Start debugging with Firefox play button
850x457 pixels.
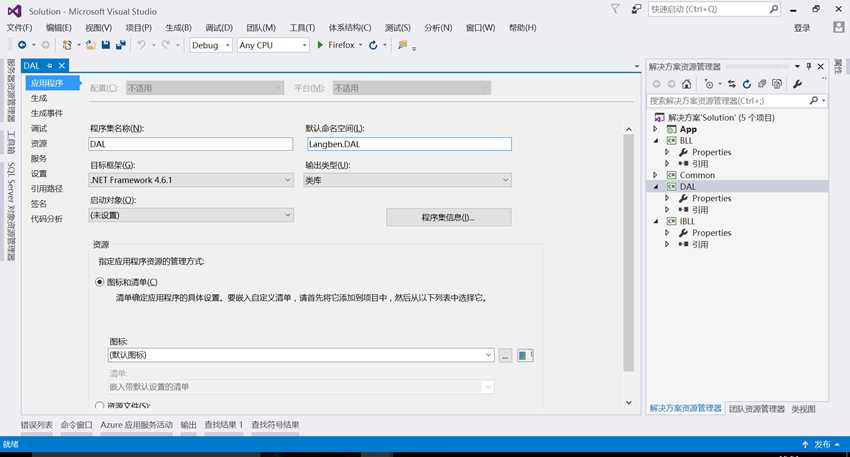click(320, 45)
